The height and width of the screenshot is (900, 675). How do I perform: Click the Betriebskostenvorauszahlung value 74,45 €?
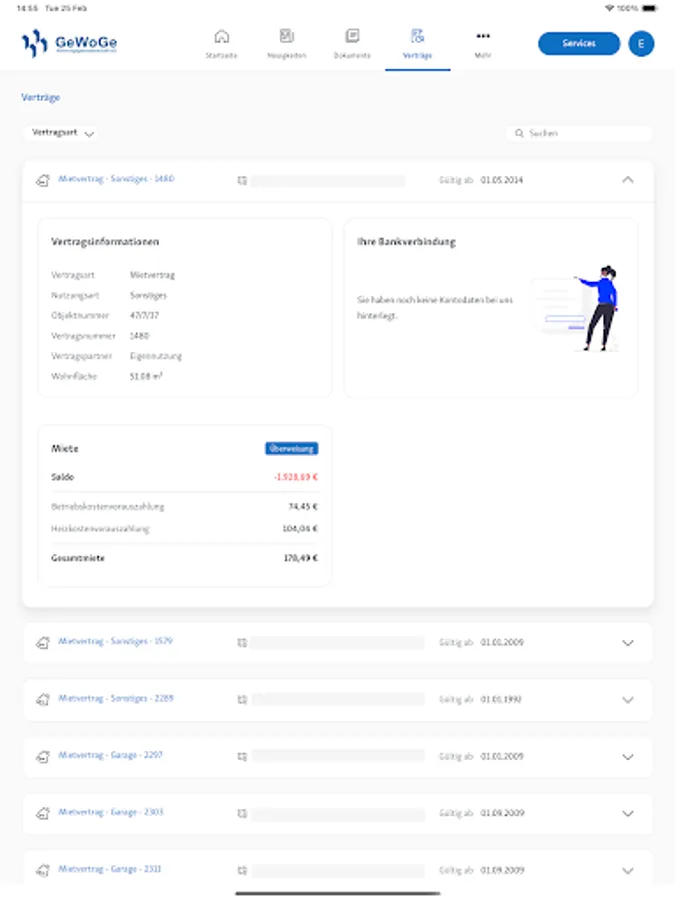coord(302,506)
